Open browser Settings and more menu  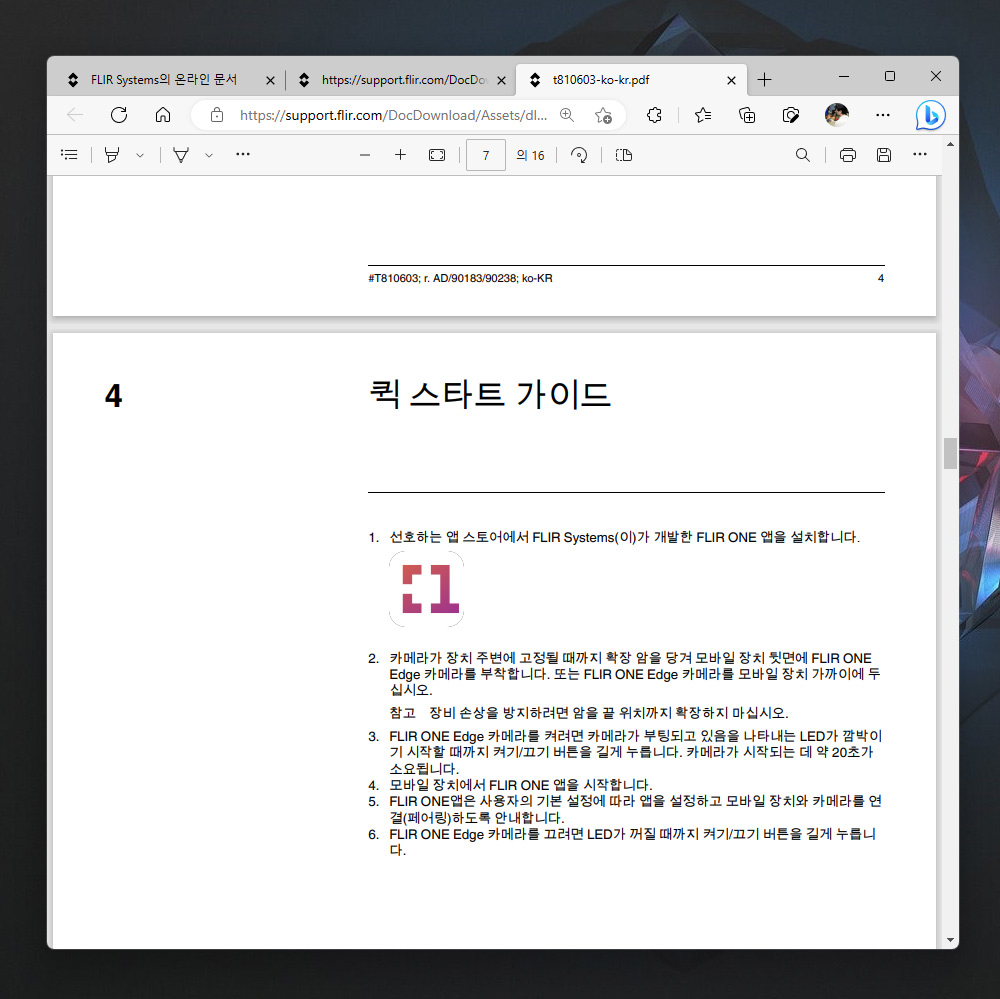point(883,115)
